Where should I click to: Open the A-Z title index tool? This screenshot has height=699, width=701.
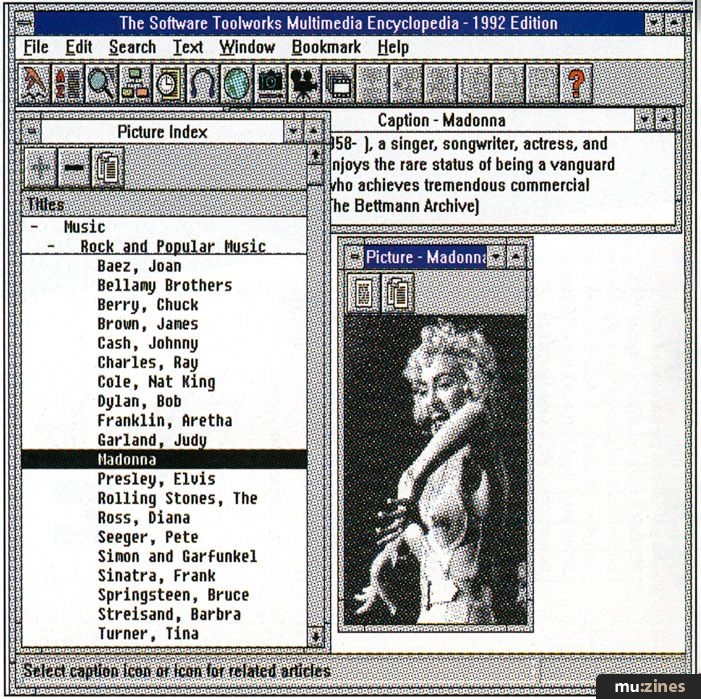click(68, 84)
